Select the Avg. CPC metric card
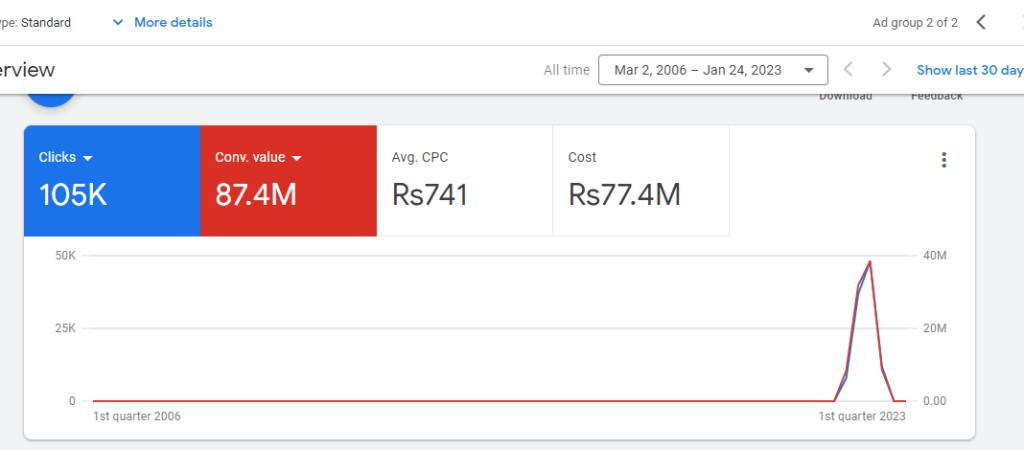Screen dimensions: 1024x450 click(x=464, y=181)
